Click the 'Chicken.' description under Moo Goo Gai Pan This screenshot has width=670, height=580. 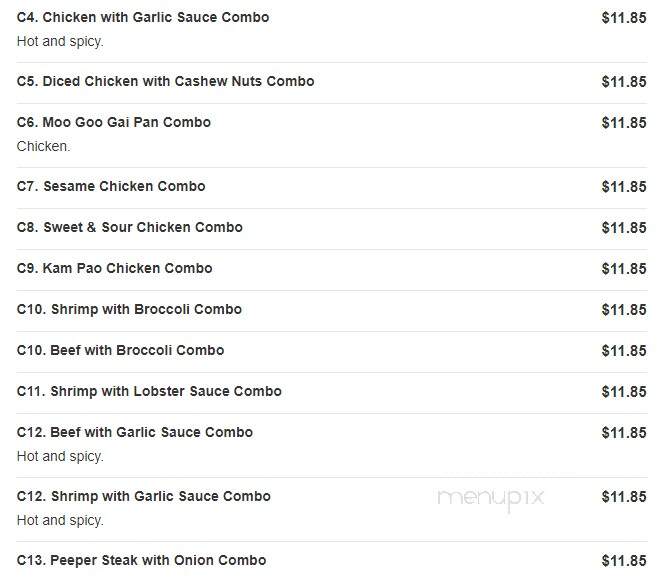tap(44, 147)
